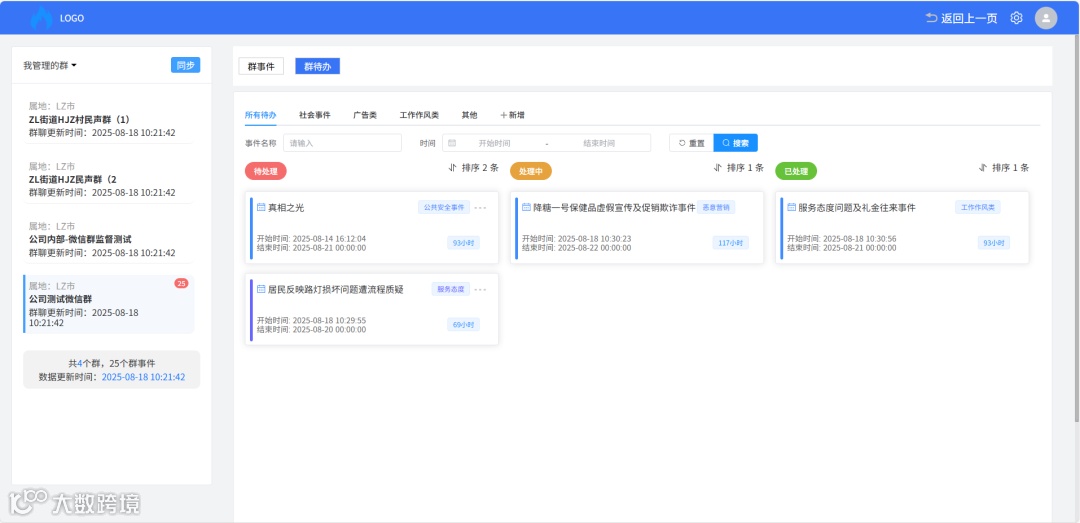Click the 公共安全事件 tag

444,207
